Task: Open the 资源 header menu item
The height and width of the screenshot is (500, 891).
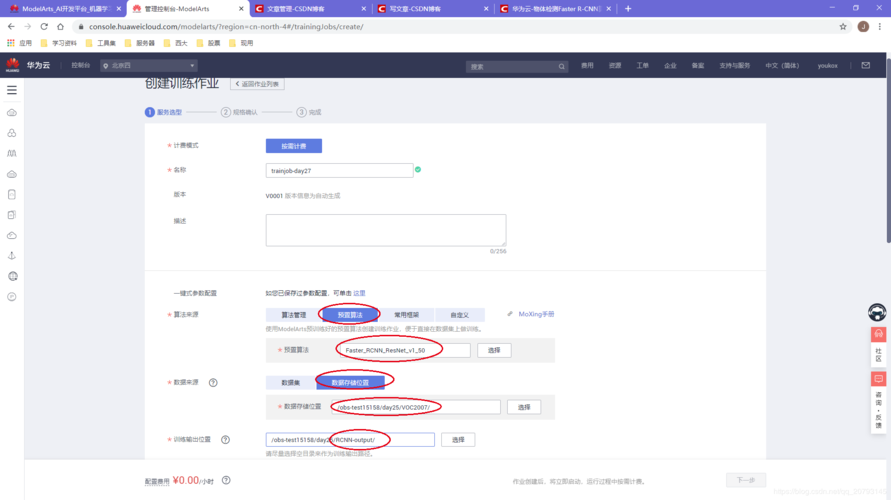Action: tap(615, 65)
